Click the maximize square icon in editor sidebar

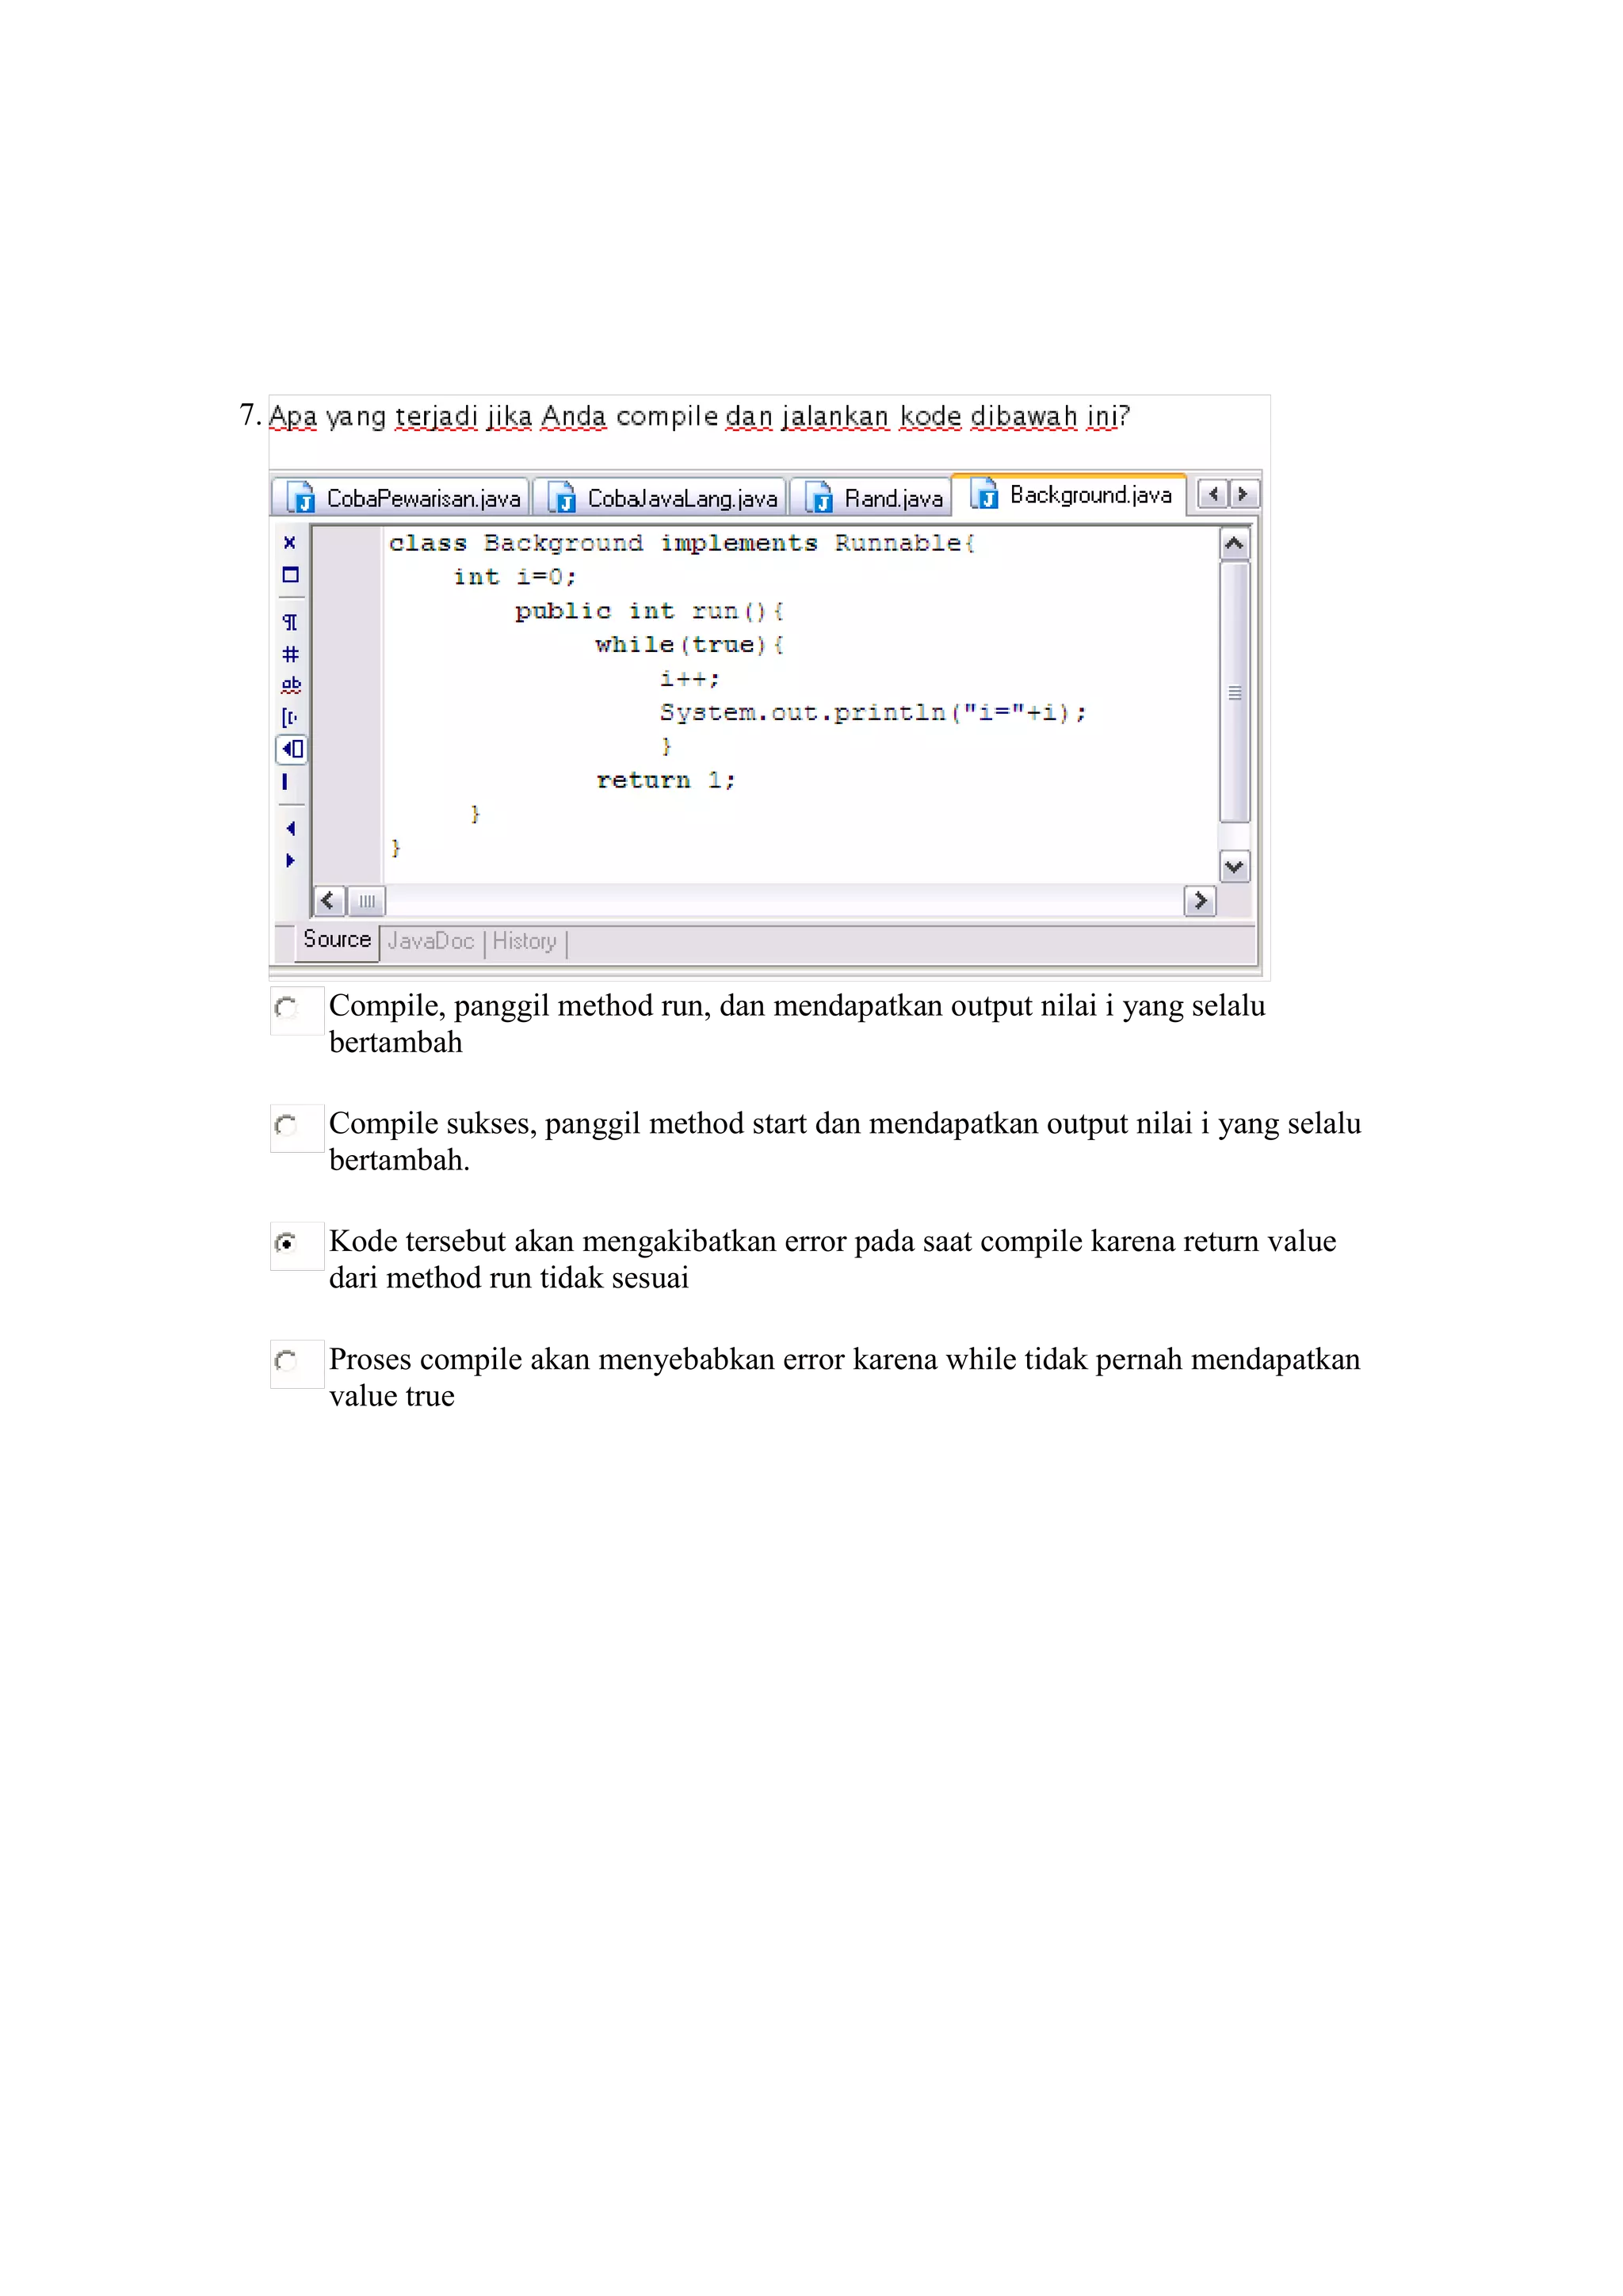point(291,575)
